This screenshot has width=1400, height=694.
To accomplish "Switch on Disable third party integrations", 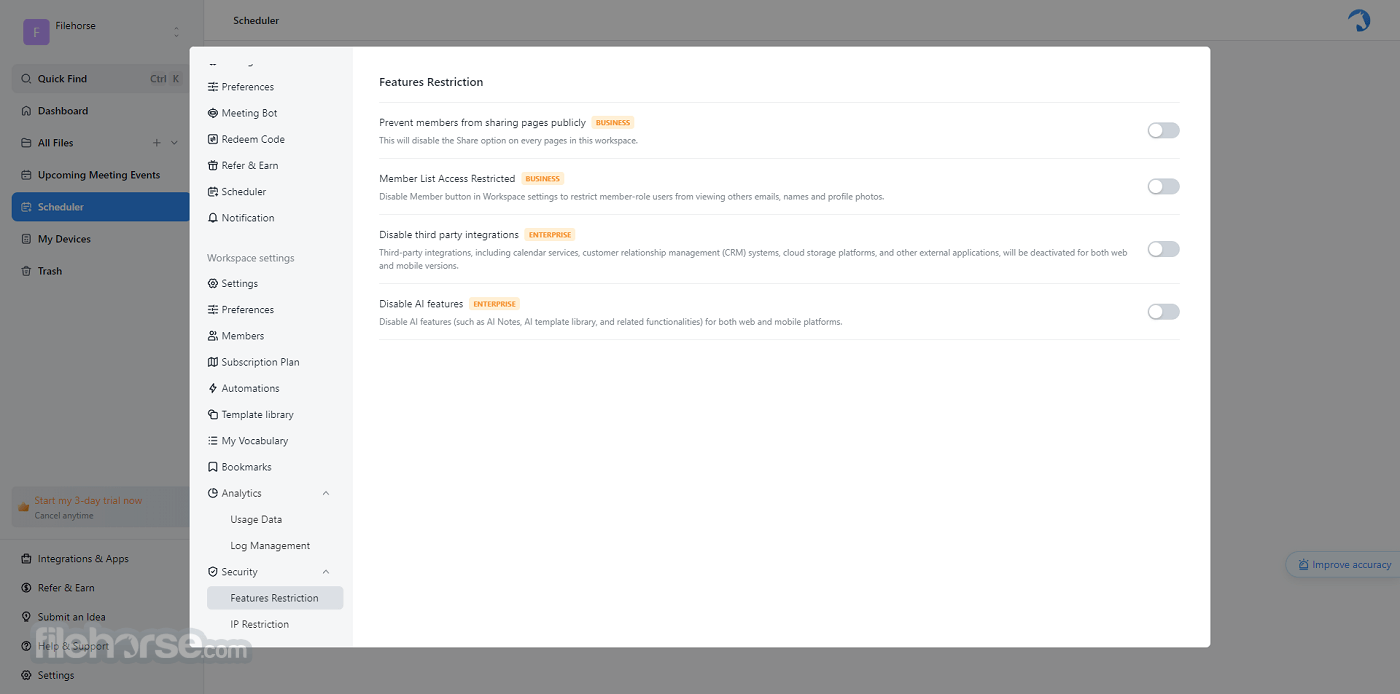I will click(x=1163, y=249).
